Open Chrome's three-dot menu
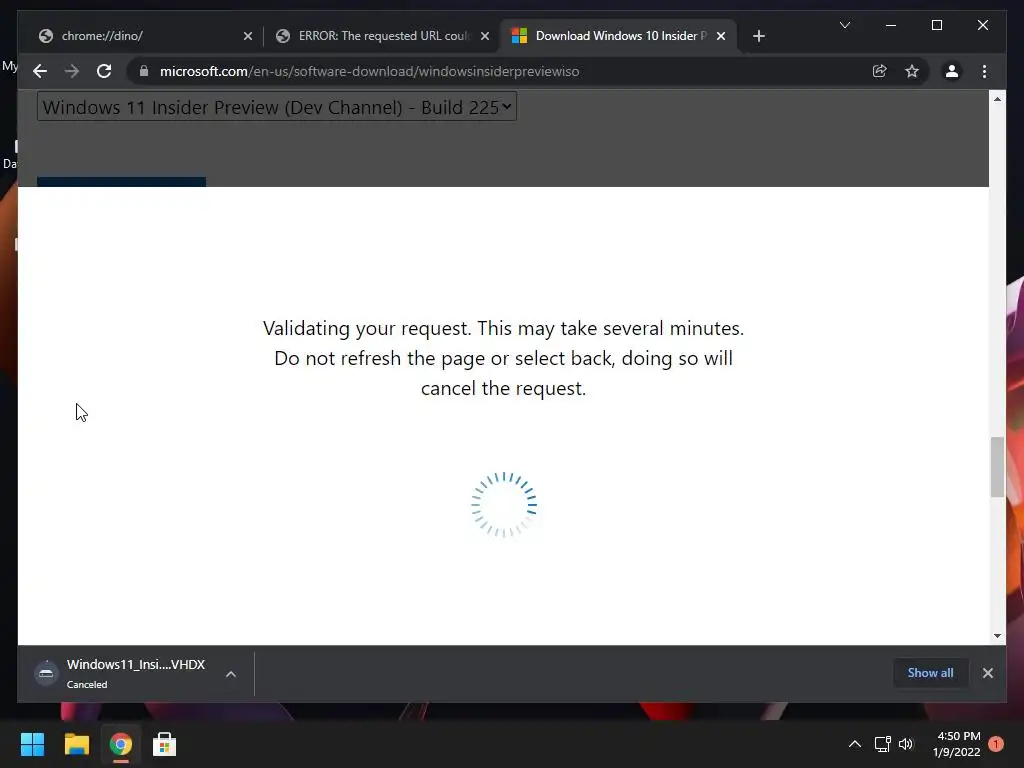Screen dimensions: 1024x768 [x=984, y=71]
